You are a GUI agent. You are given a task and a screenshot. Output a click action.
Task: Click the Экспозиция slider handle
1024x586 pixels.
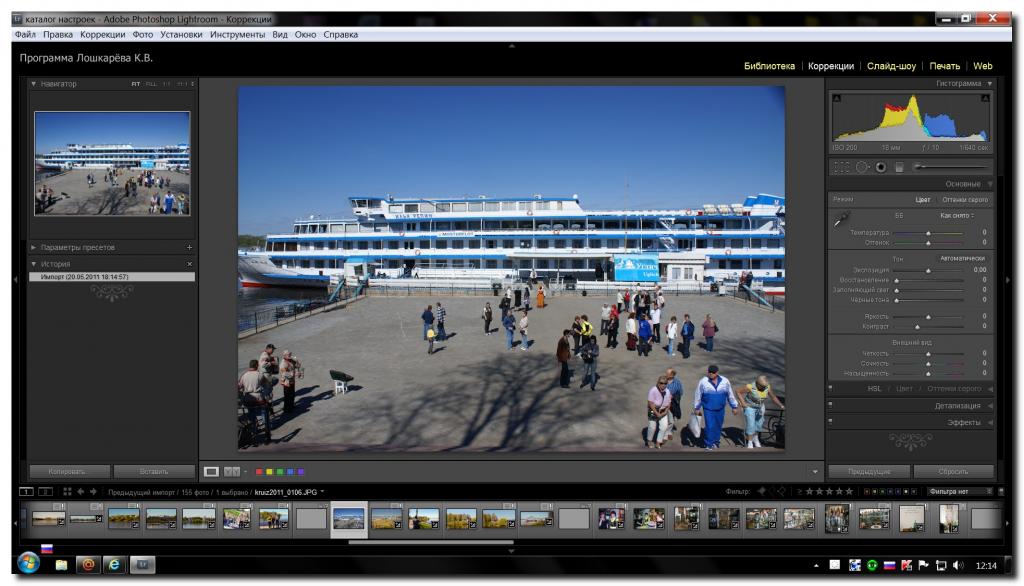tap(929, 270)
